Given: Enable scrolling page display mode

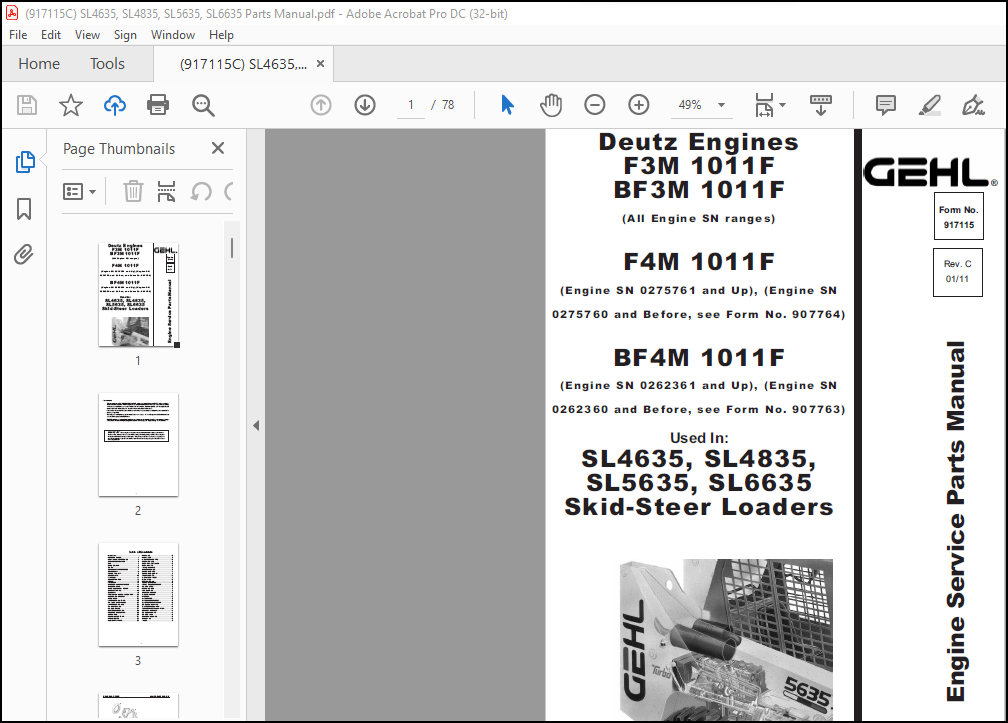Looking at the screenshot, I should point(820,105).
